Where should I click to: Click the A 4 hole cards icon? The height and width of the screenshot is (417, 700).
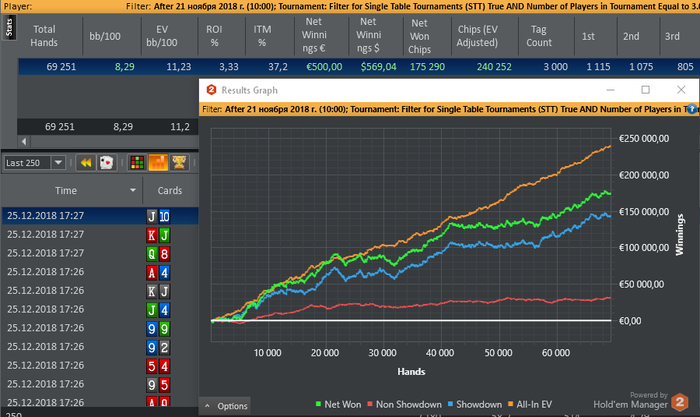tap(158, 273)
